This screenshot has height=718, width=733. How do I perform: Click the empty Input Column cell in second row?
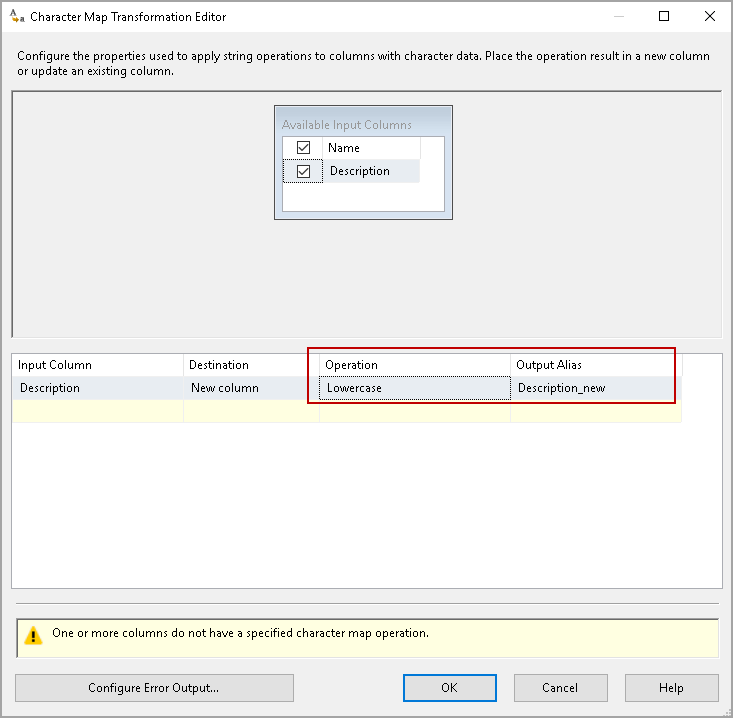click(x=97, y=411)
